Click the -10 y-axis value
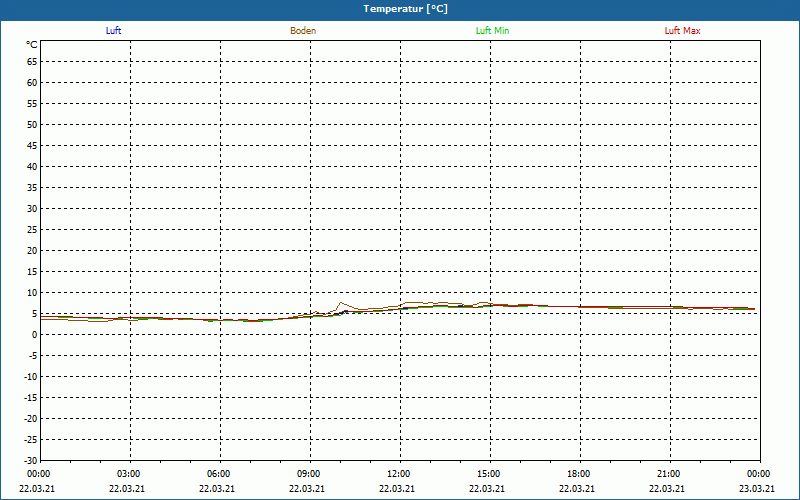 [31, 377]
